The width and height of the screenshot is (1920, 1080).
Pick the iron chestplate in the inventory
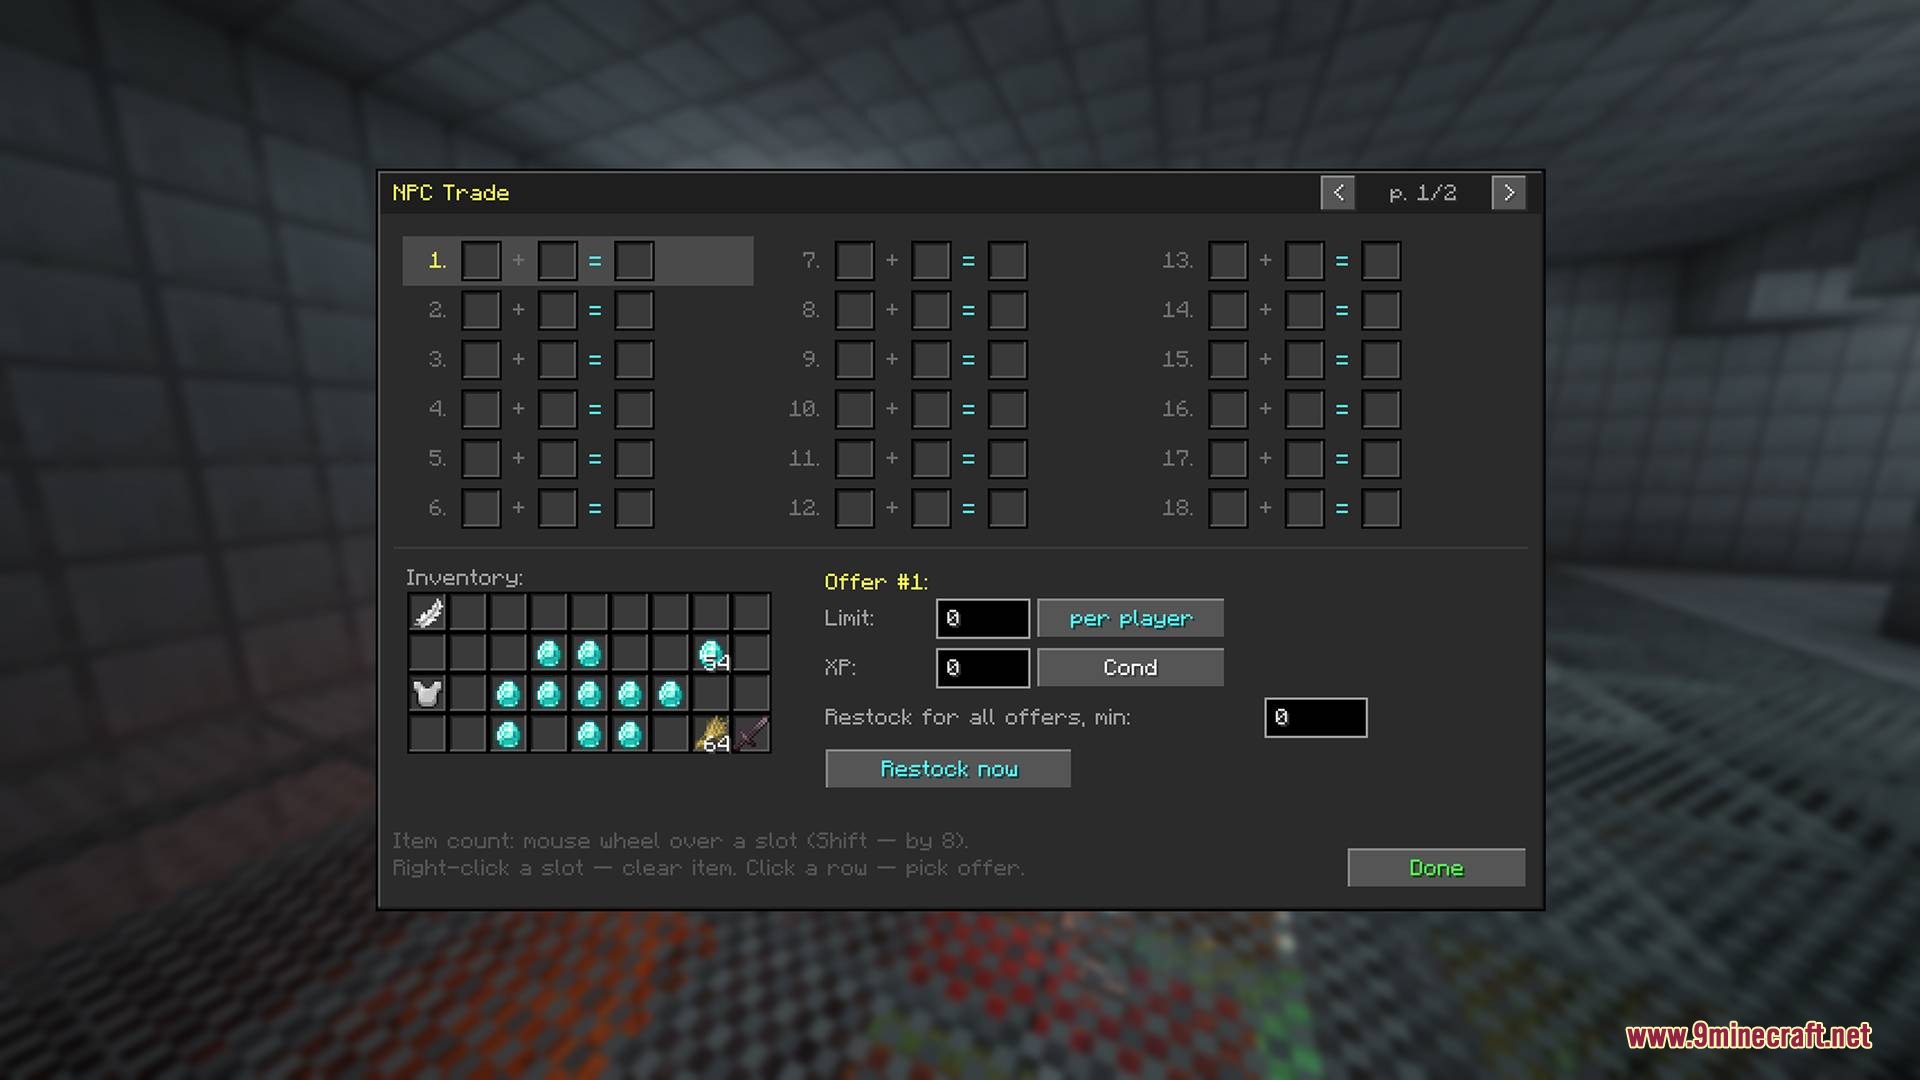(428, 693)
